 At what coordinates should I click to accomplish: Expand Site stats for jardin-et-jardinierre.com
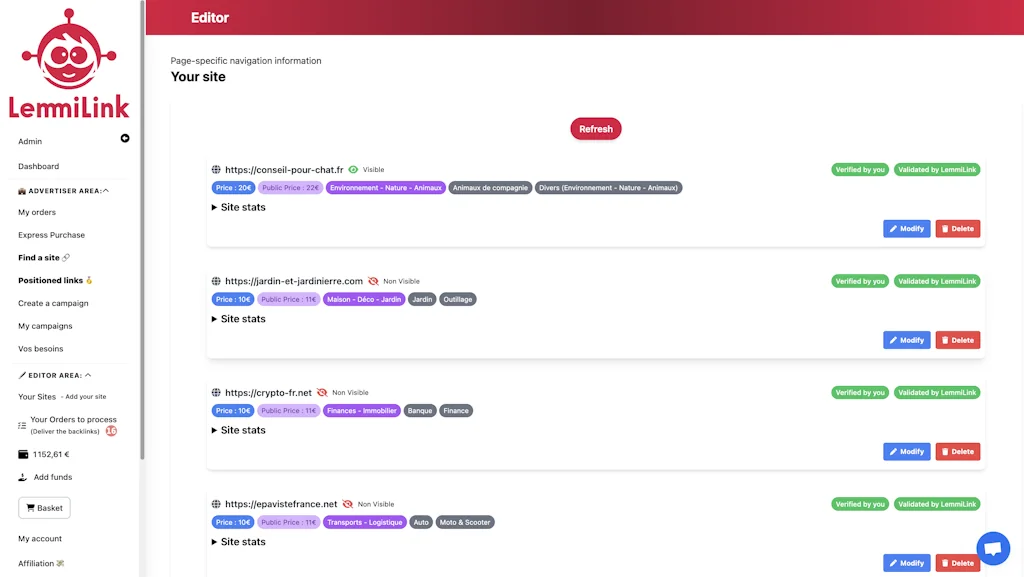click(x=238, y=319)
